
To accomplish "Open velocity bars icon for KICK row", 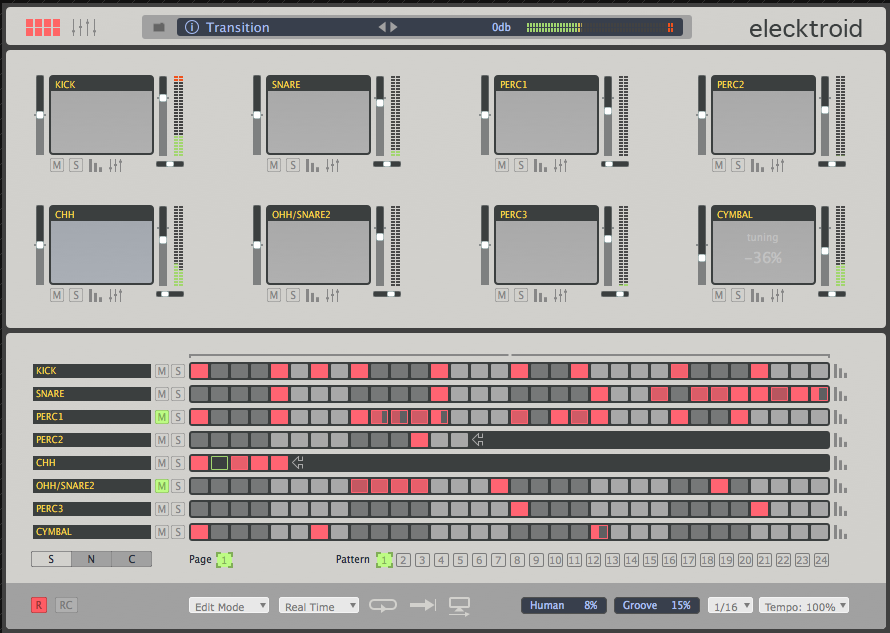I will point(840,372).
